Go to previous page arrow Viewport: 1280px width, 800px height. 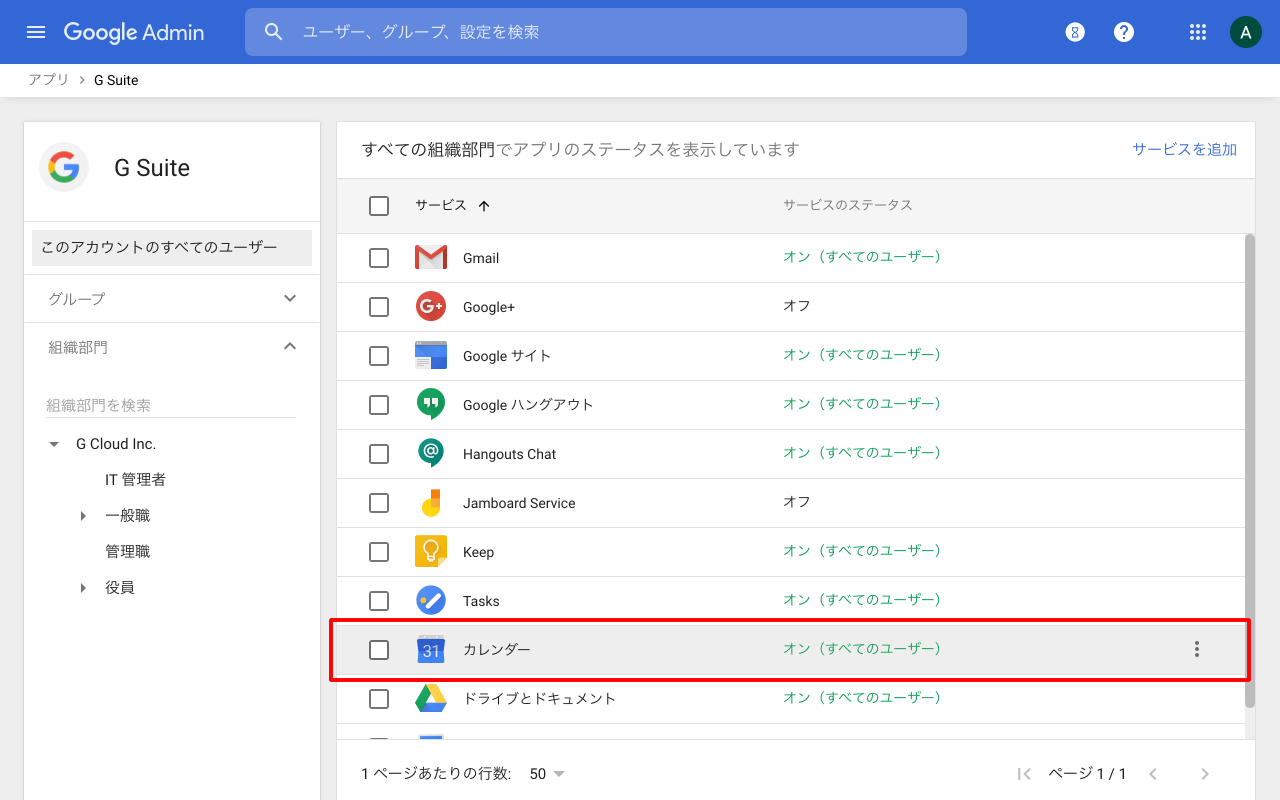[x=1153, y=774]
